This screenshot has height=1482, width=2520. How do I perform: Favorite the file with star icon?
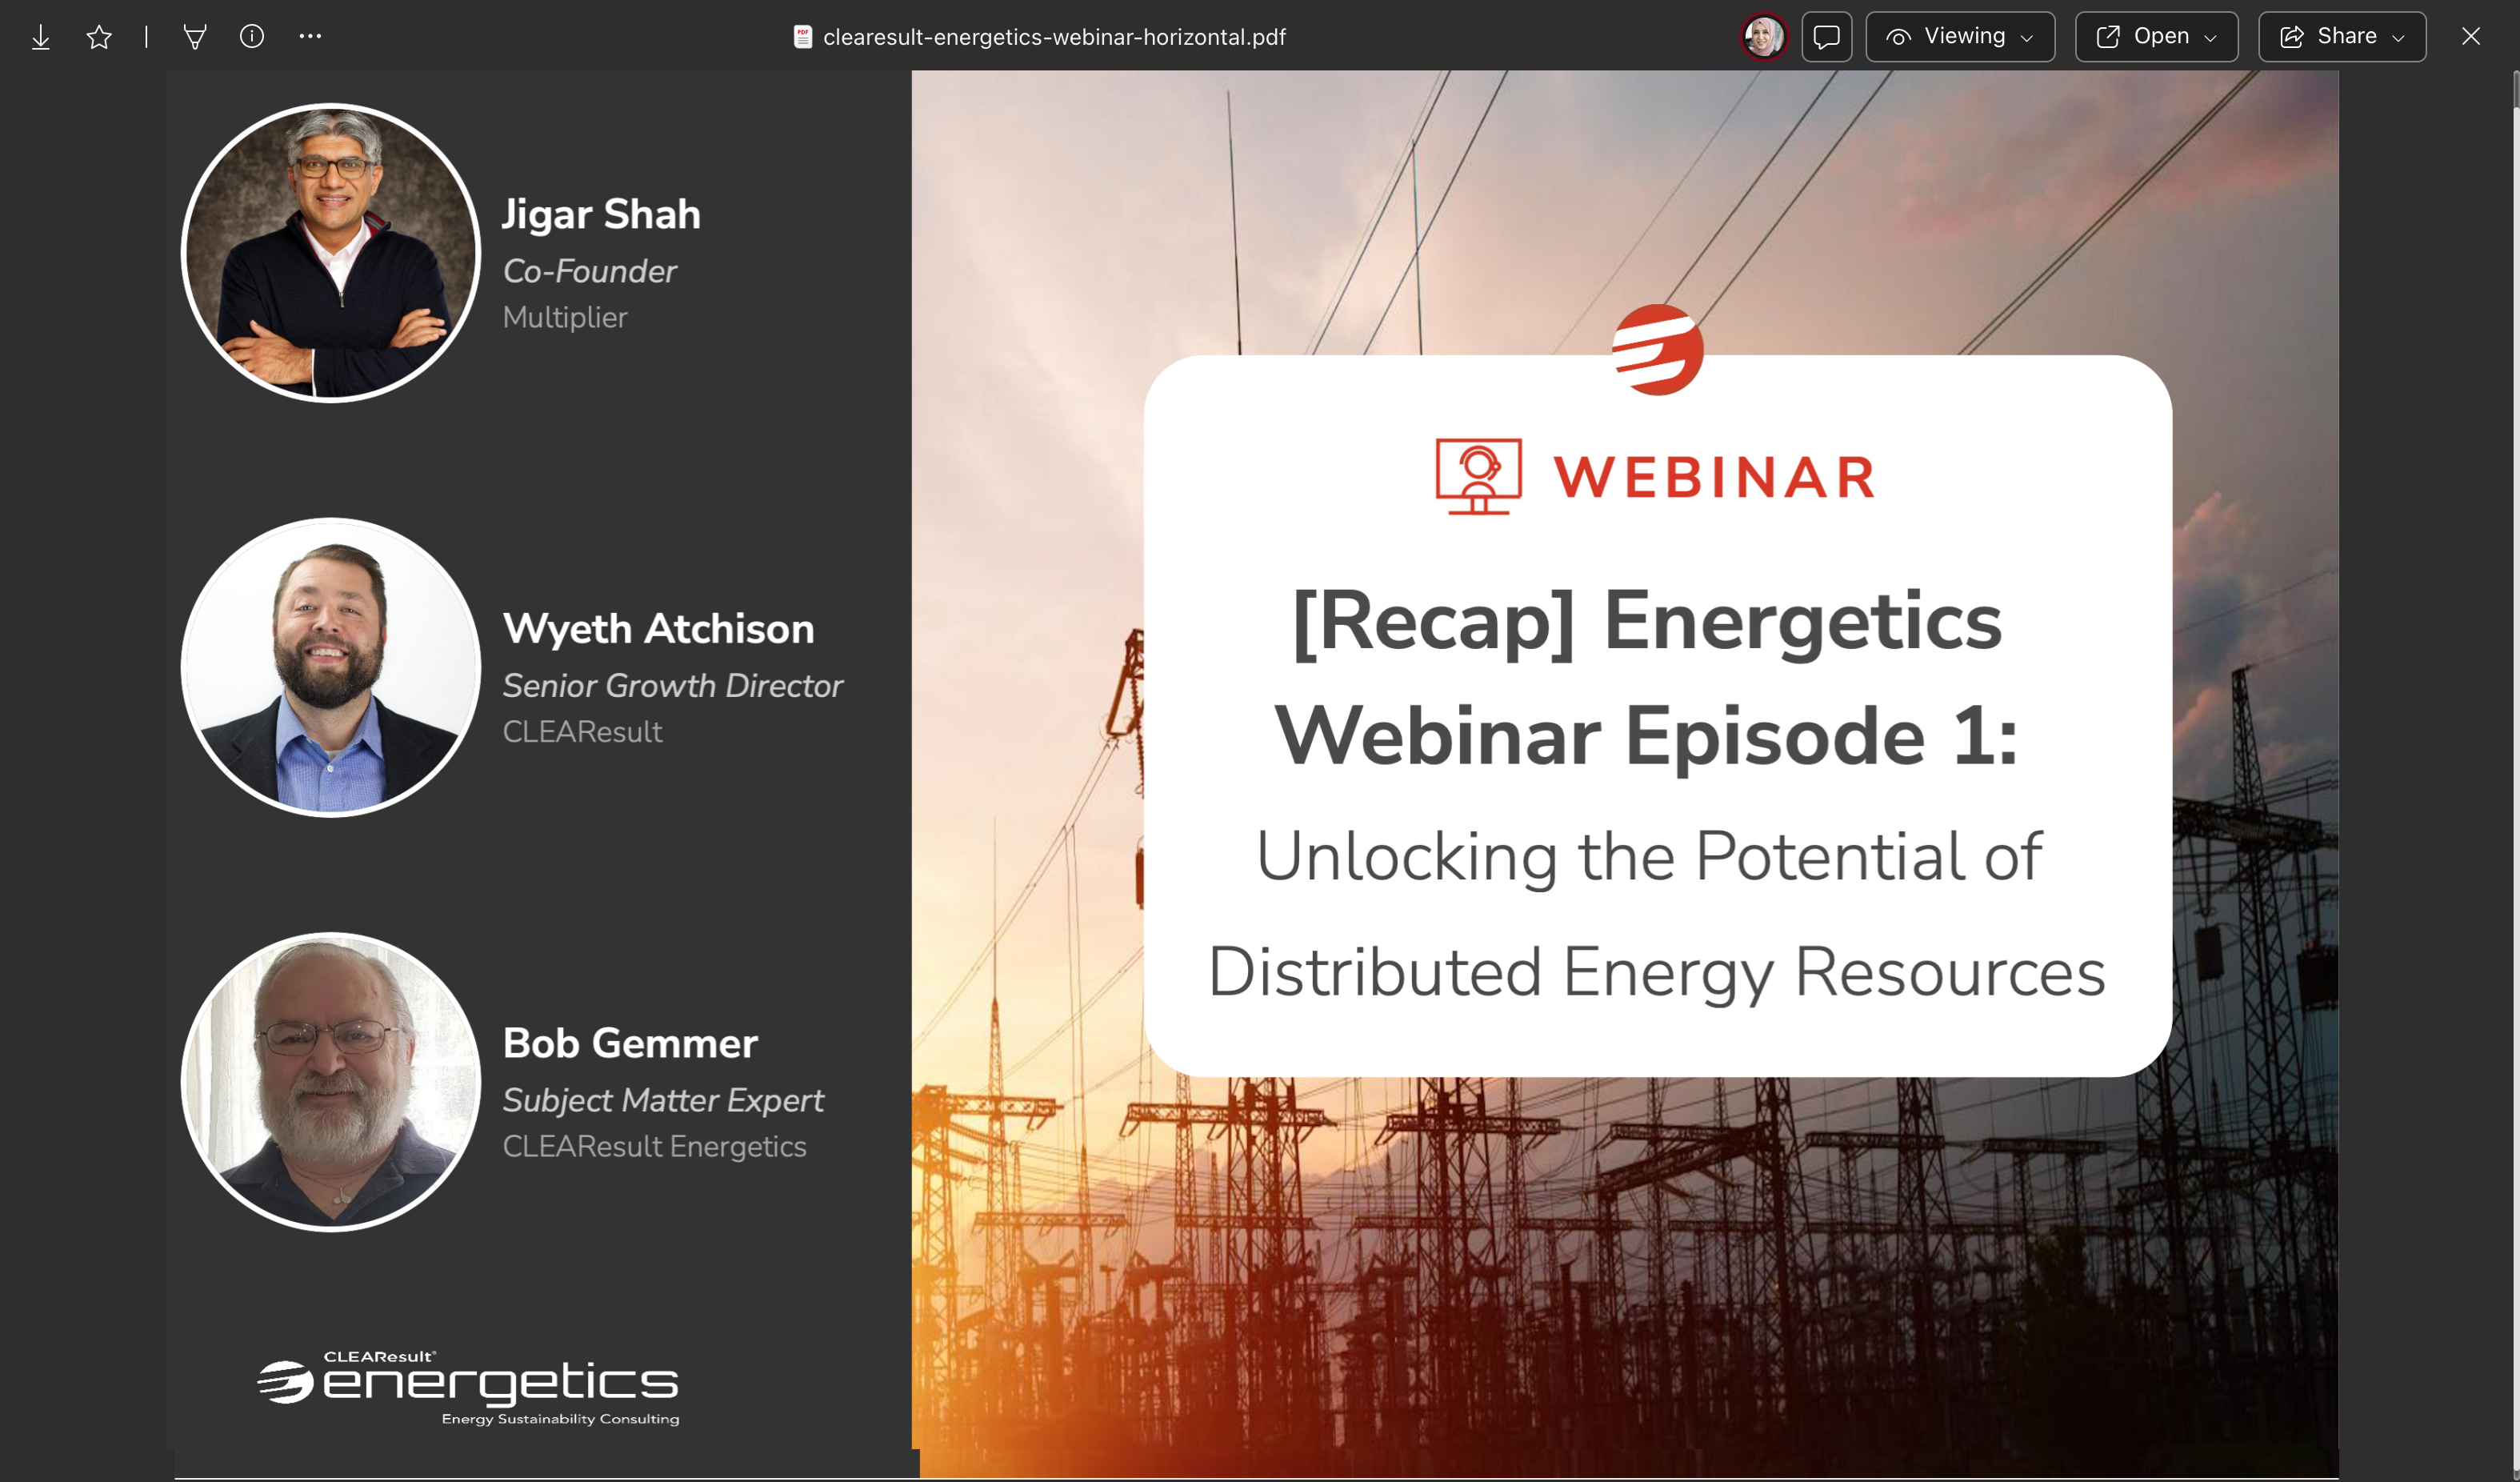tap(99, 37)
